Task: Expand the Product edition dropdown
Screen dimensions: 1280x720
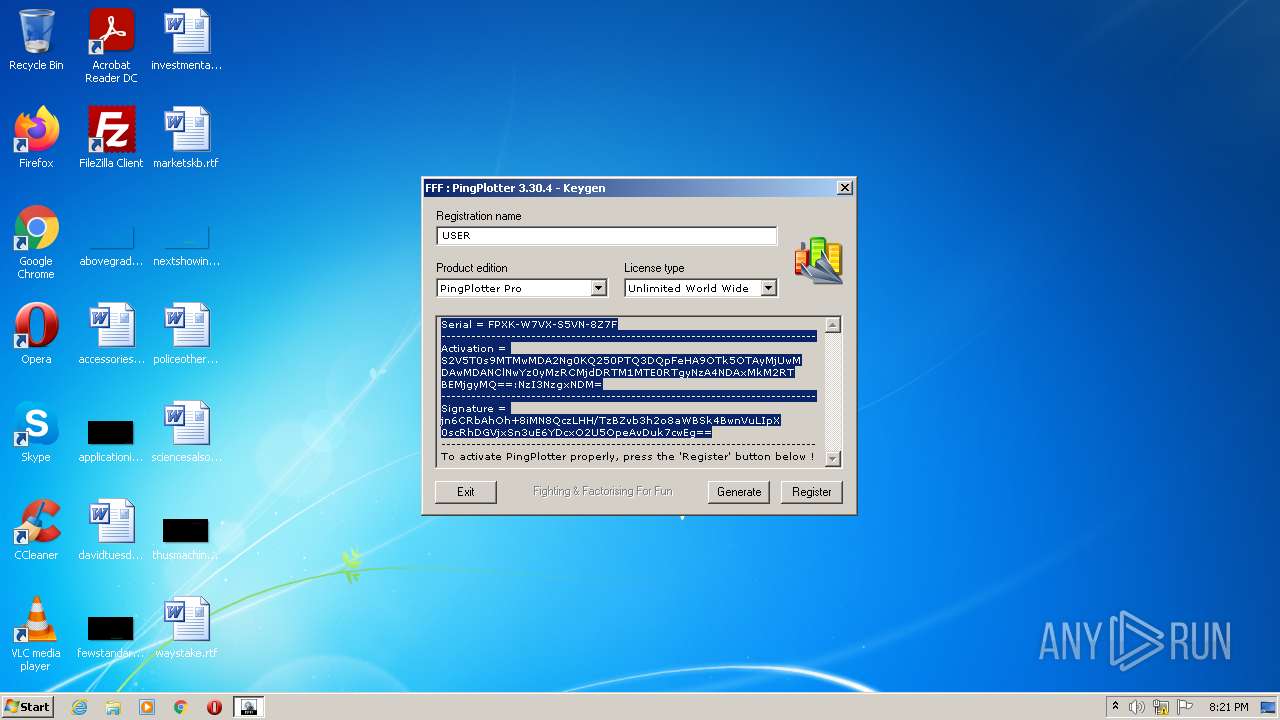Action: click(598, 288)
